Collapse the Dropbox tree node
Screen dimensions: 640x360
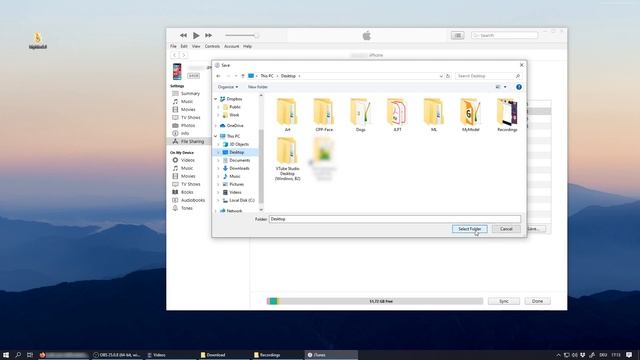[216, 99]
